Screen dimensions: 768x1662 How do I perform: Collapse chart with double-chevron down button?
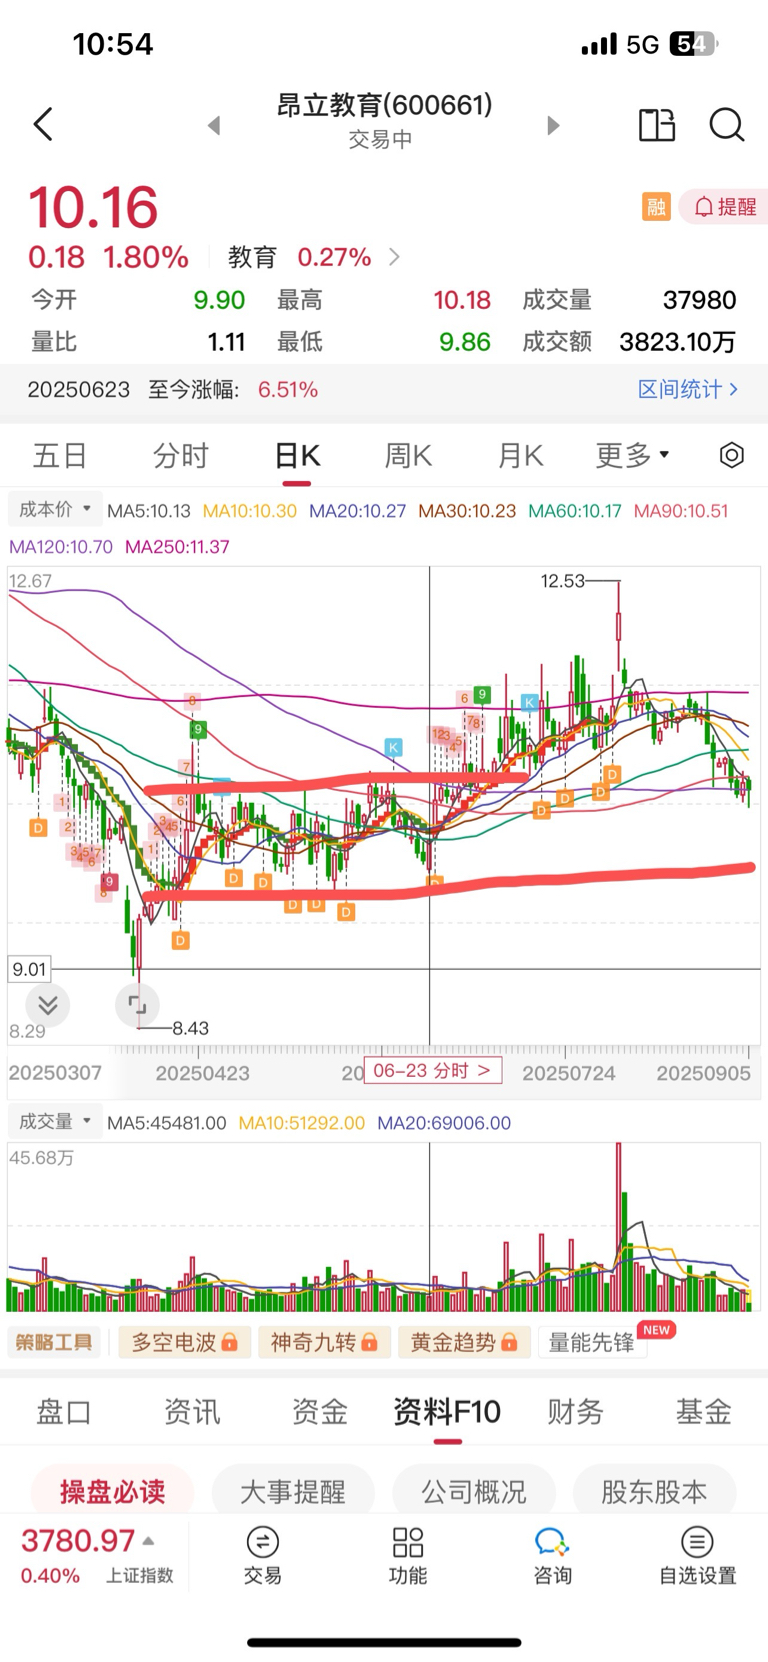pyautogui.click(x=48, y=1005)
